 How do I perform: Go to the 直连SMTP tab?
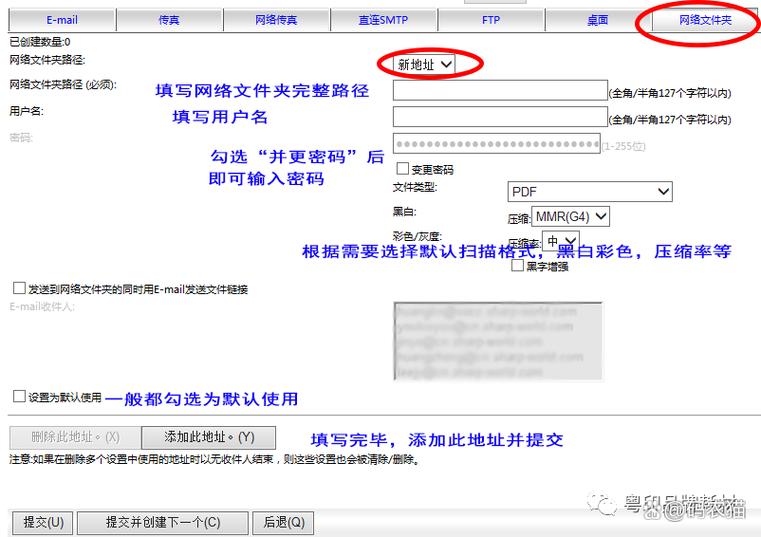pyautogui.click(x=384, y=20)
